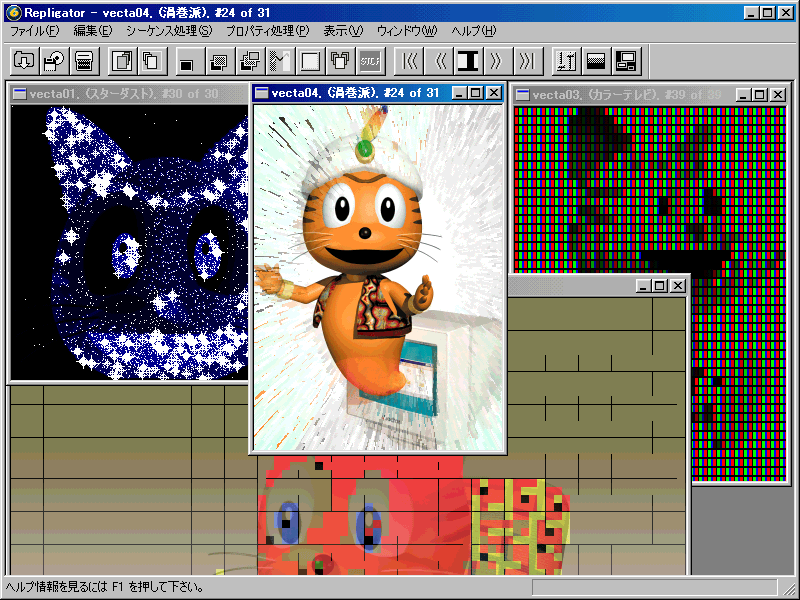Click the window layout toolbar icon

tap(626, 61)
